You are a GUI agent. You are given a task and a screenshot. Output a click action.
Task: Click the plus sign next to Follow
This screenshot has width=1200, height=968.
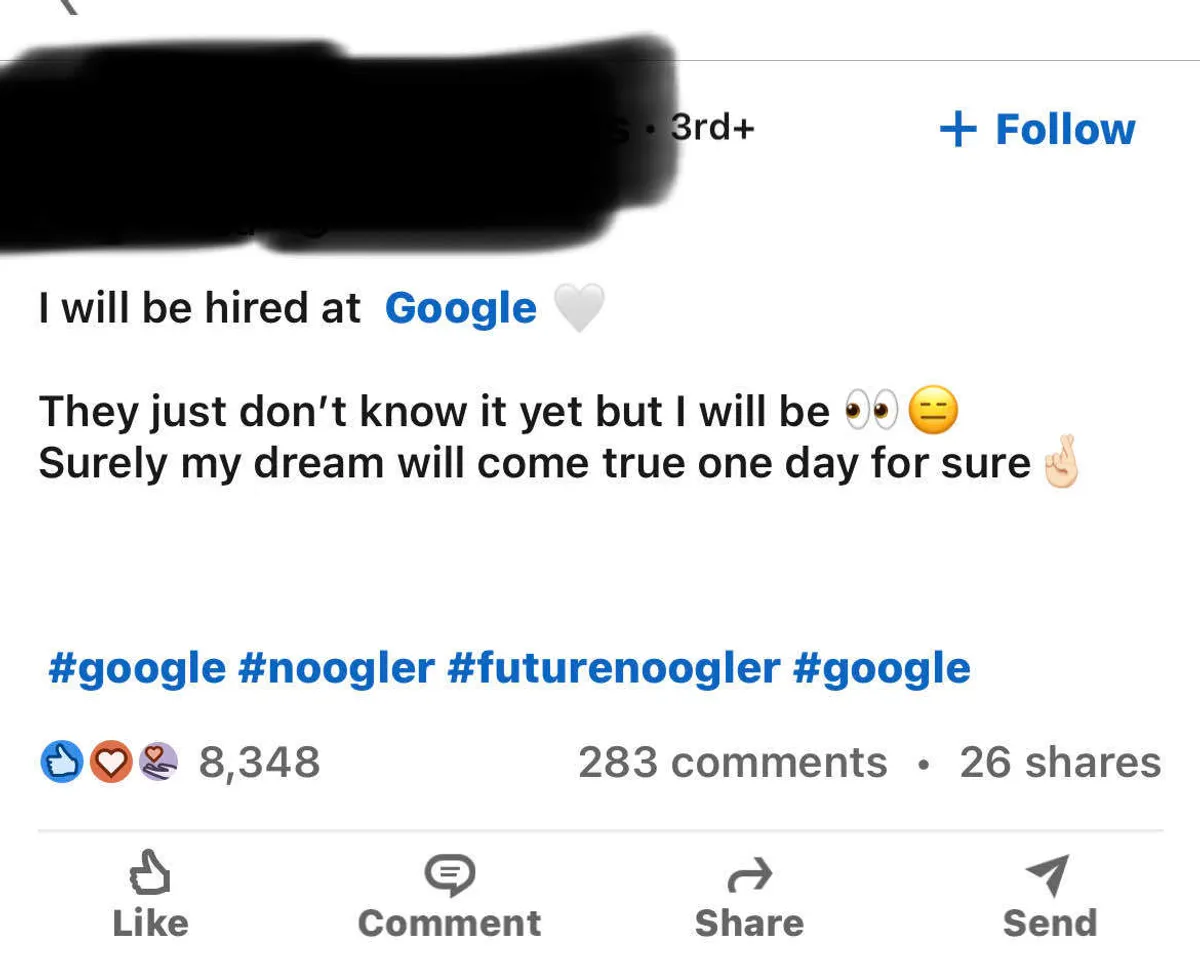[958, 129]
